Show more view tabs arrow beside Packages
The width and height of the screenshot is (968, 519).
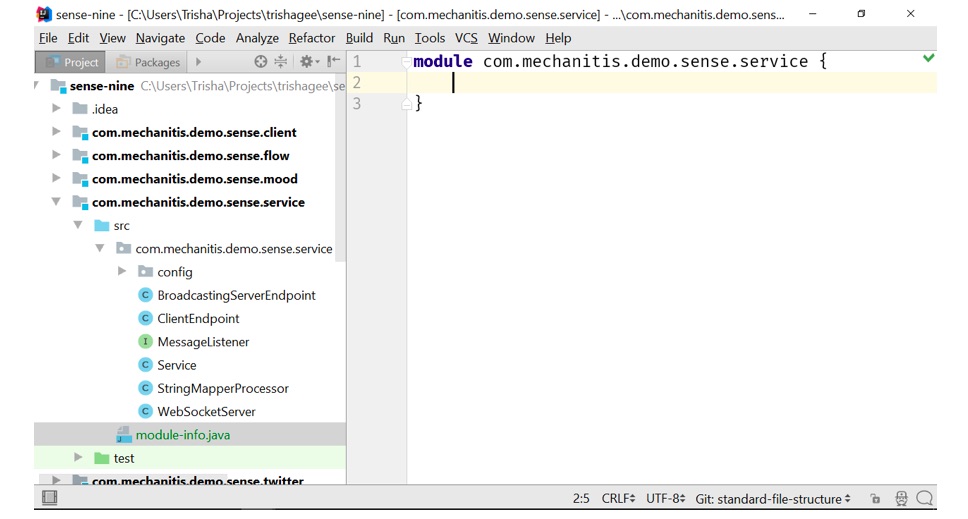pyautogui.click(x=198, y=62)
